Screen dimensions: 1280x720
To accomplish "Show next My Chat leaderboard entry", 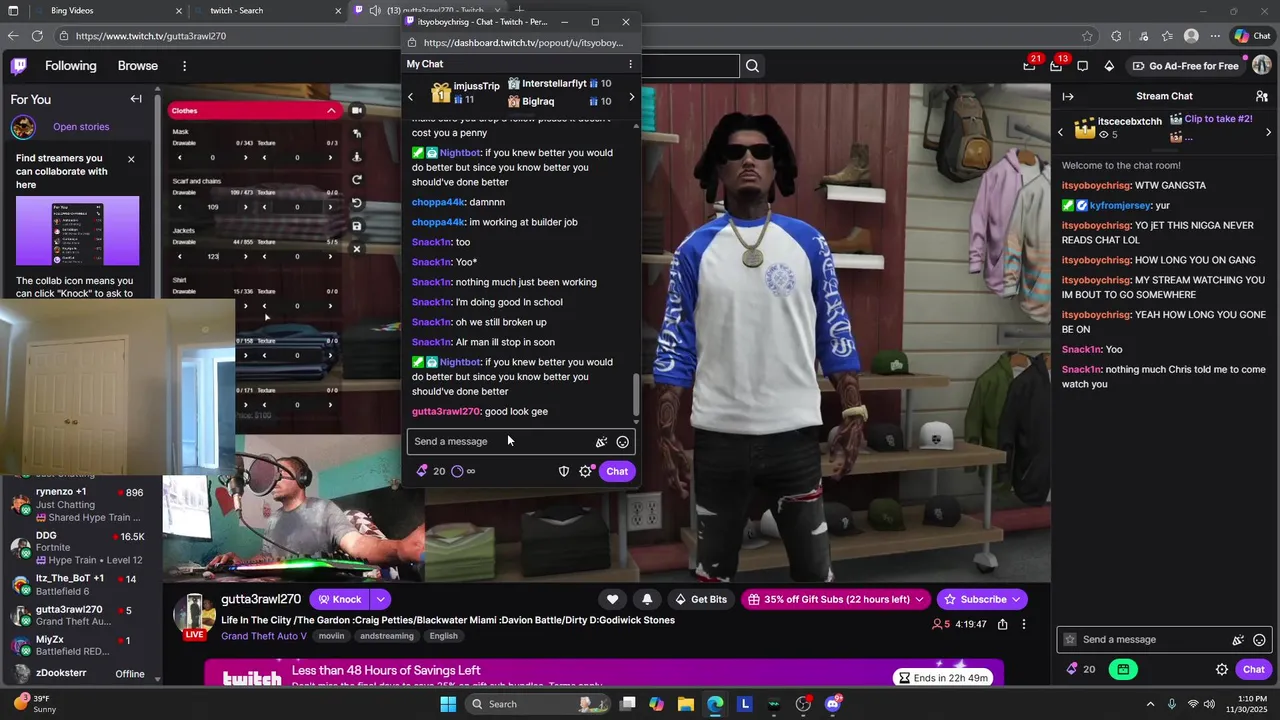I will tap(631, 97).
